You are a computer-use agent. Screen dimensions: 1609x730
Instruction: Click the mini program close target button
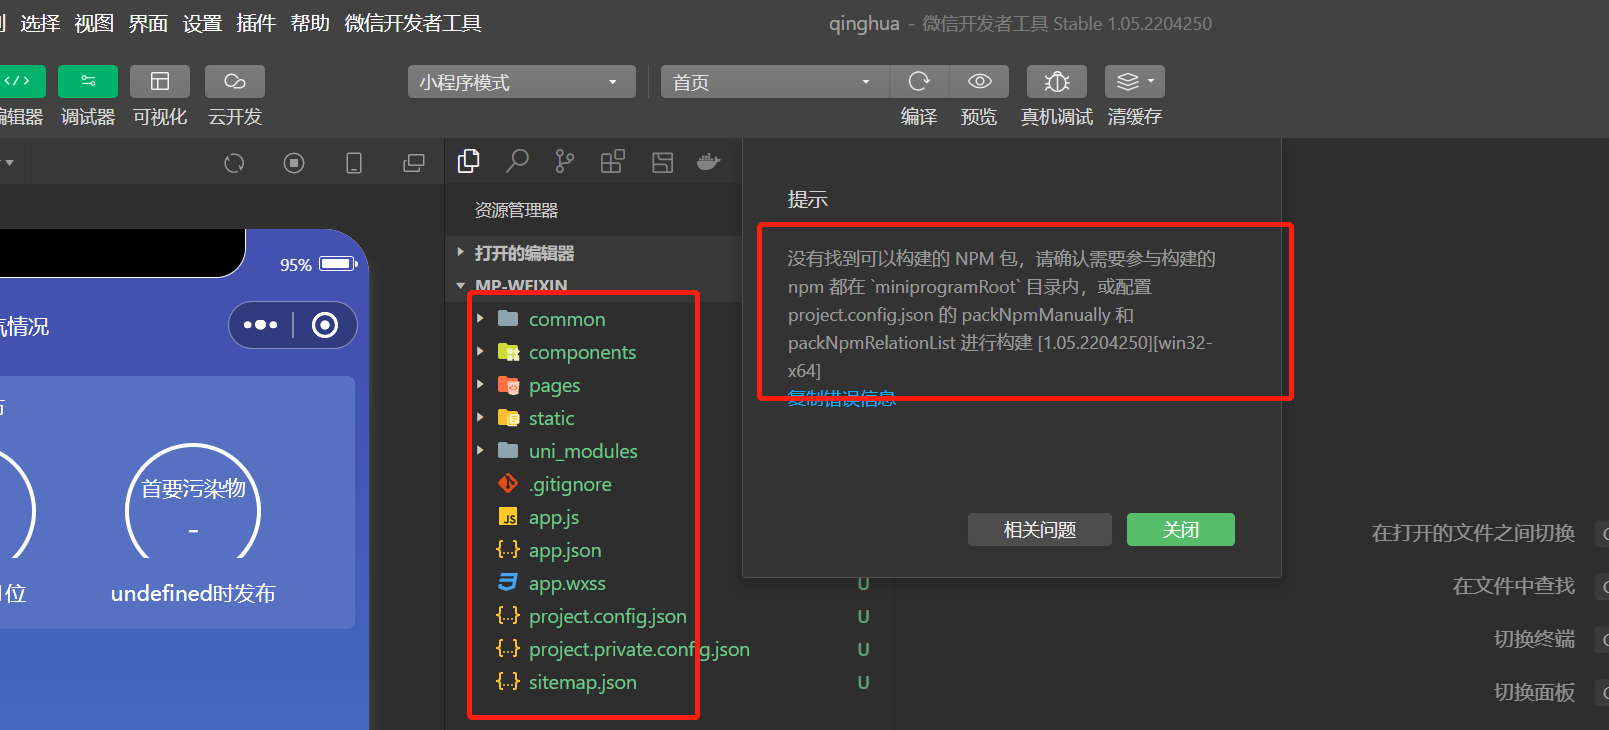tap(325, 325)
